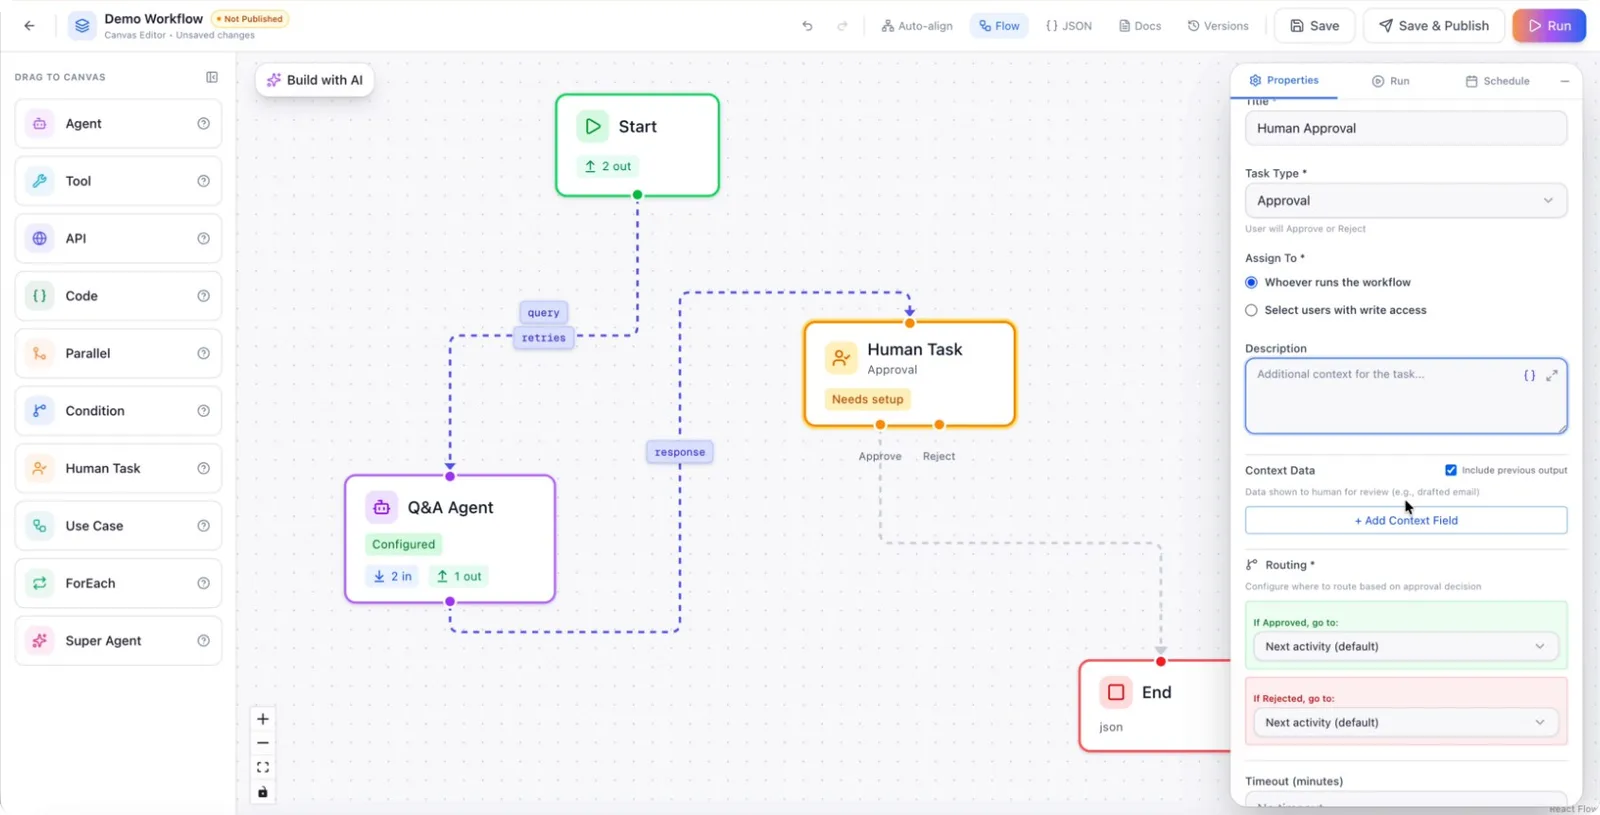Minimize the properties panel
This screenshot has width=1600, height=815.
[1565, 81]
